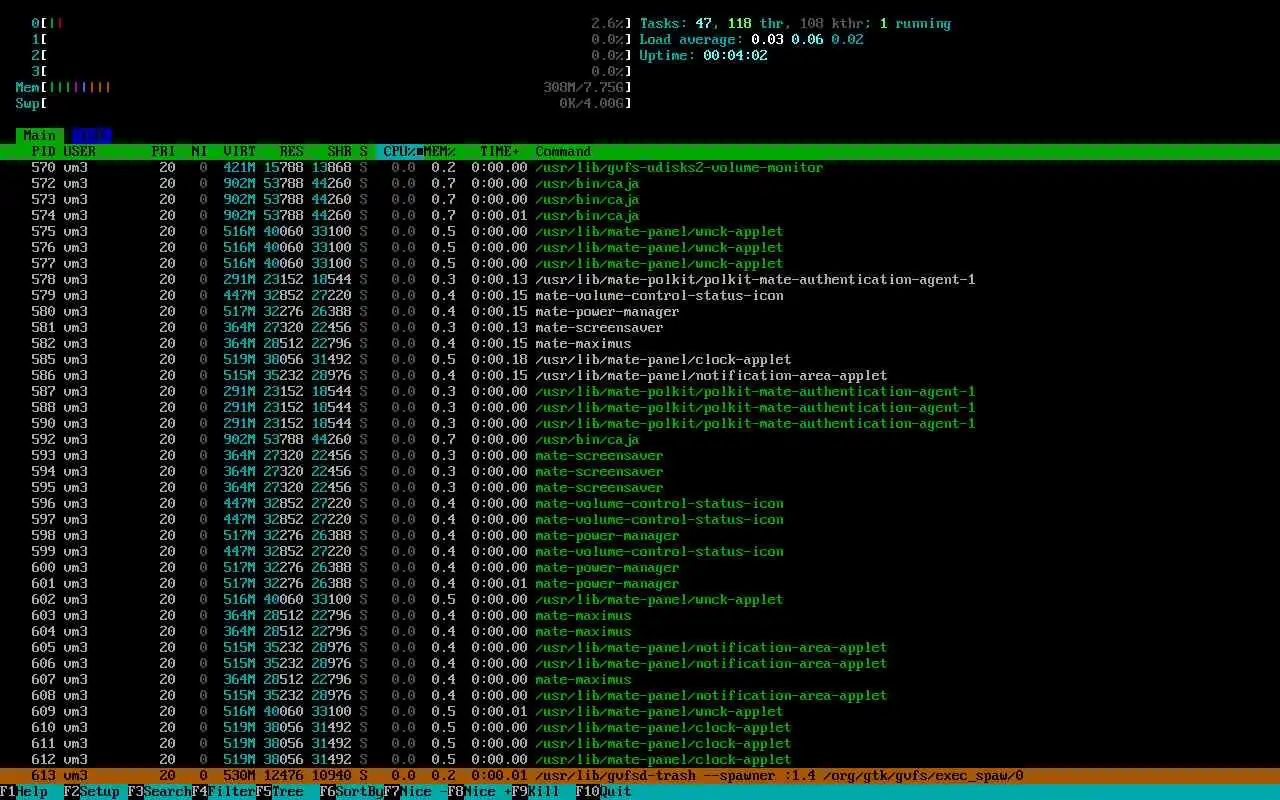Select mate-power-manager row PID 580
Image resolution: width=1280 pixels, height=800 pixels.
tap(640, 312)
